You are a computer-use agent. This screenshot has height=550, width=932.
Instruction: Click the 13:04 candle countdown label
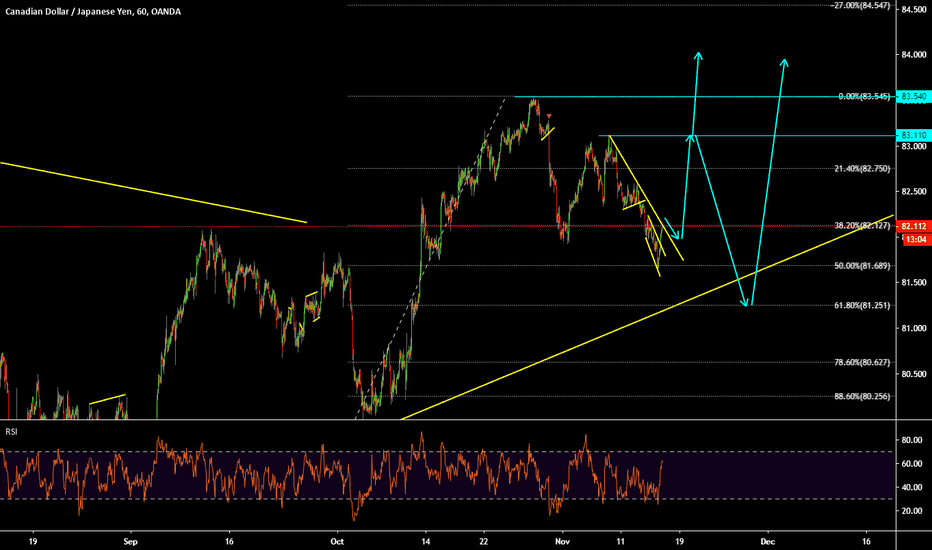[x=917, y=240]
